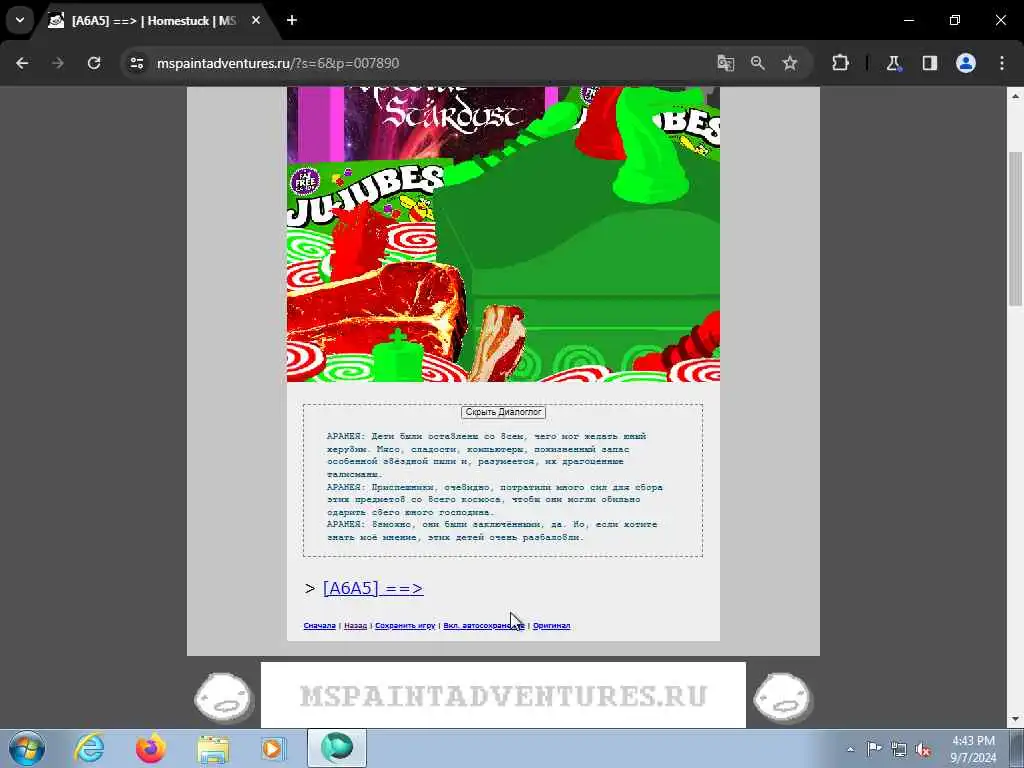Click the scrollbar up arrow
Image resolution: width=1024 pixels, height=768 pixels.
point(1015,95)
